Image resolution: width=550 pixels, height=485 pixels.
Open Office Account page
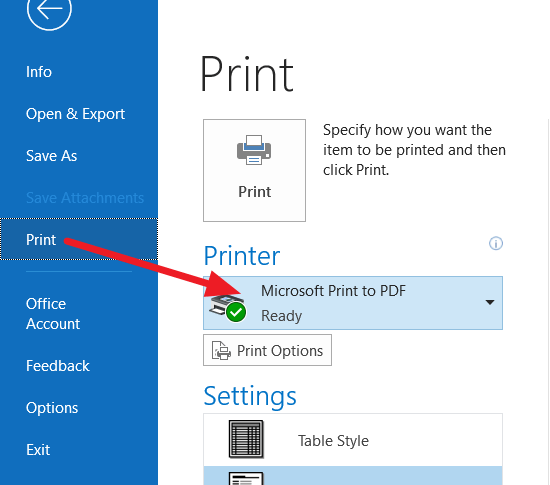tap(53, 314)
